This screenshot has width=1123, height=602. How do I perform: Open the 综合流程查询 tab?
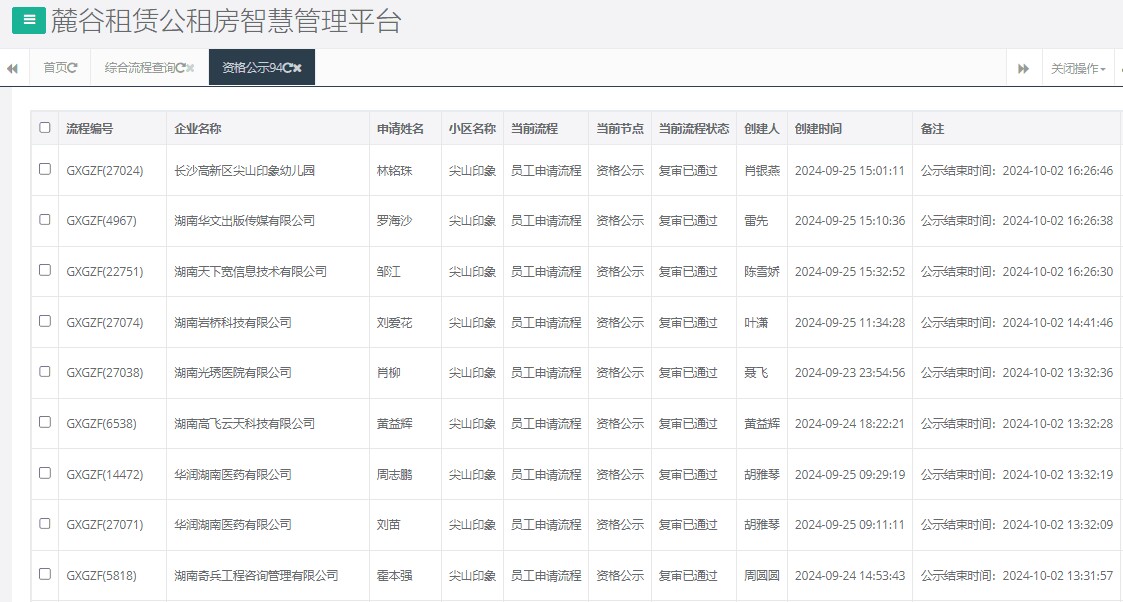pyautogui.click(x=138, y=68)
